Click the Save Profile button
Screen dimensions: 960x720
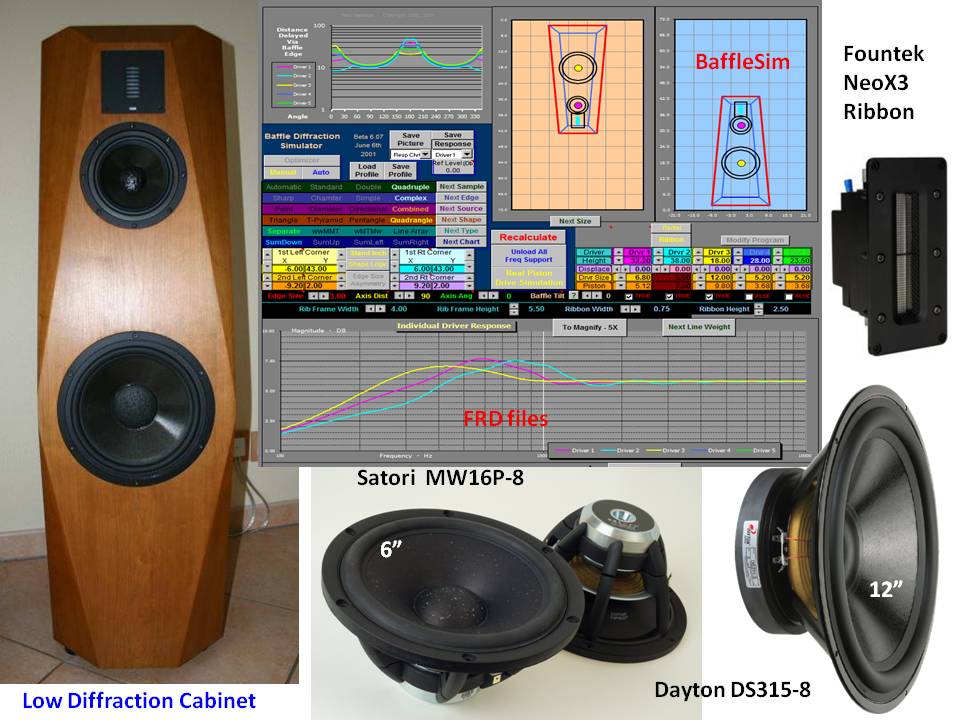coord(400,170)
